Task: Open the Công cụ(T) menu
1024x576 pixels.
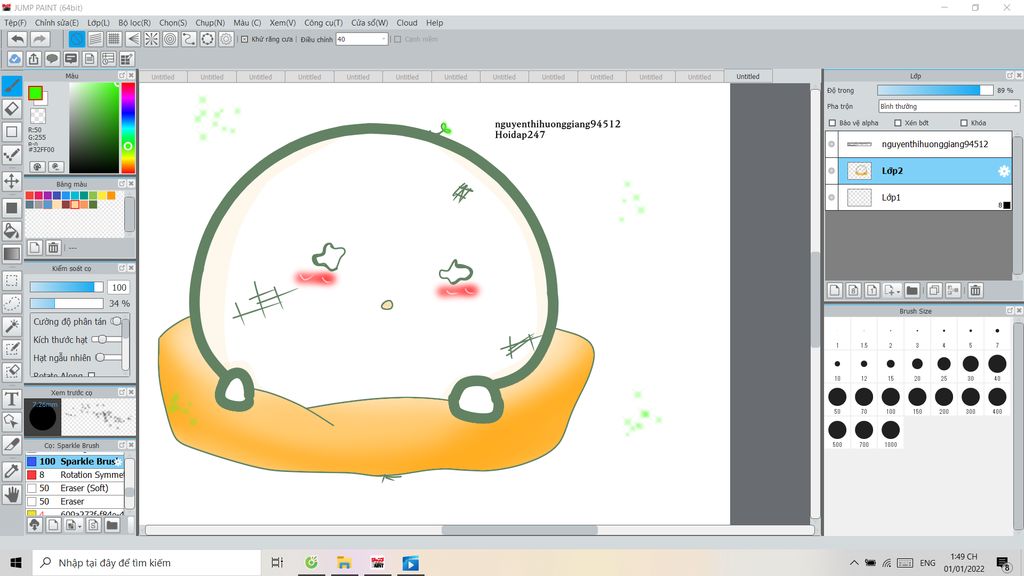Action: [x=323, y=23]
